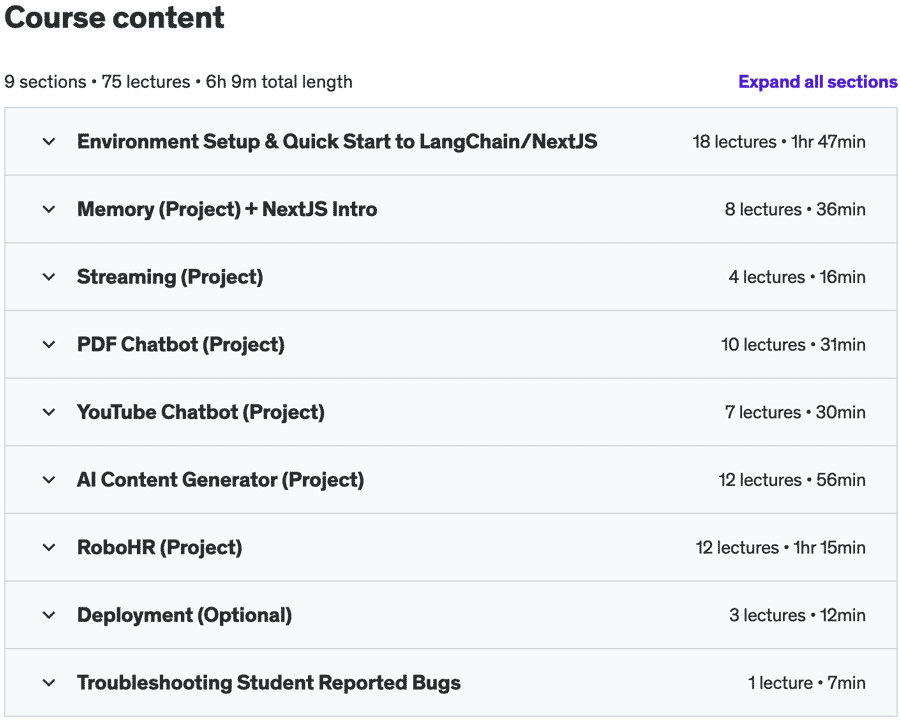The height and width of the screenshot is (723, 900).
Task: Open the Streaming (Project) section title
Action: tap(170, 277)
